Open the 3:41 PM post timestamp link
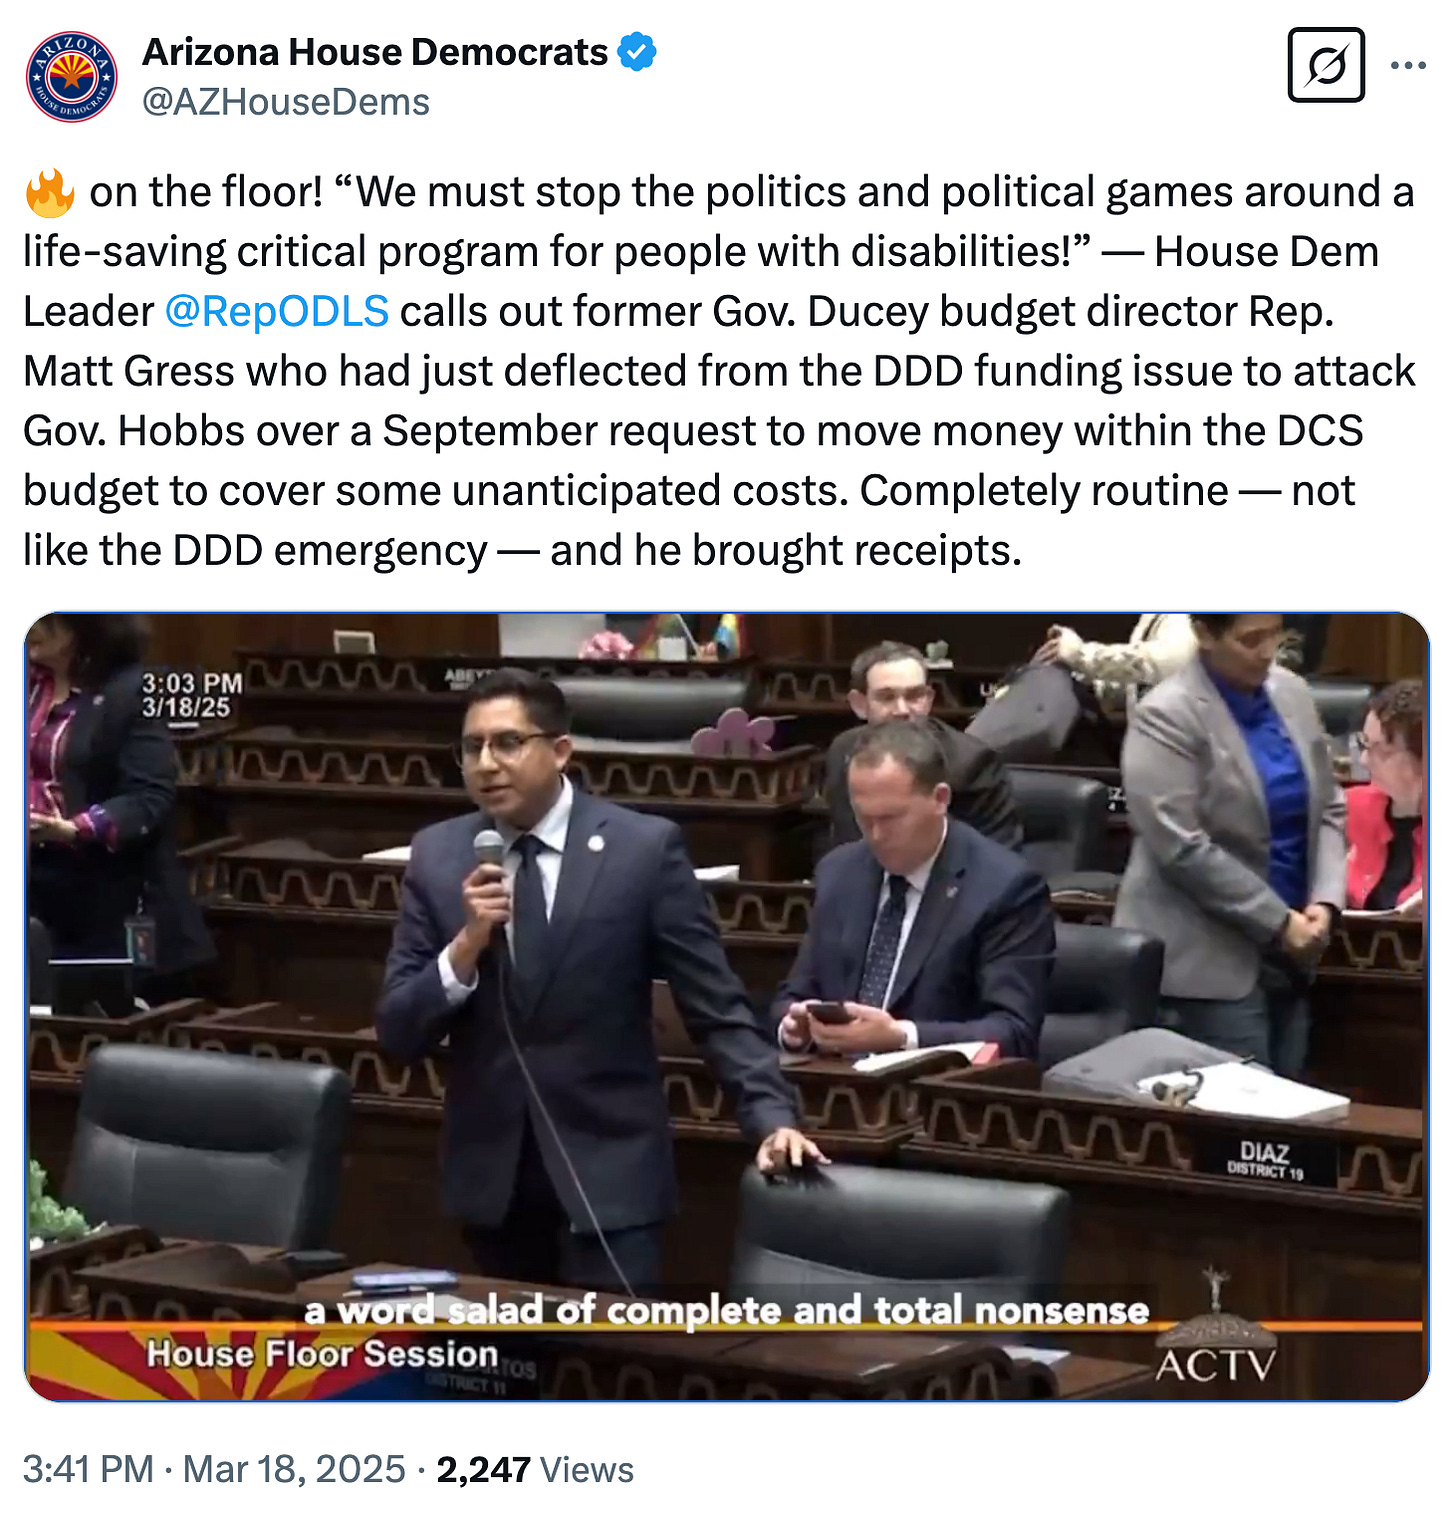Image resolution: width=1456 pixels, height=1528 pixels. click(x=88, y=1469)
